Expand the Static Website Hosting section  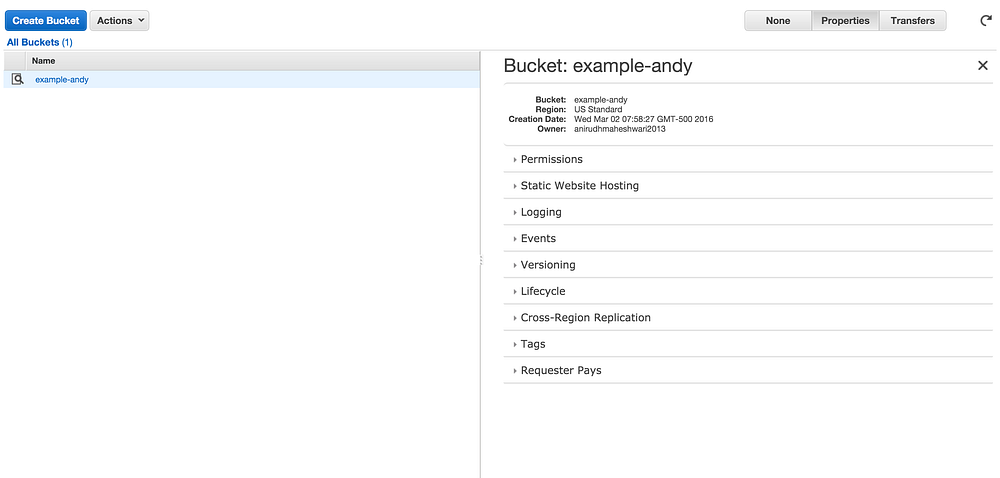pos(748,185)
